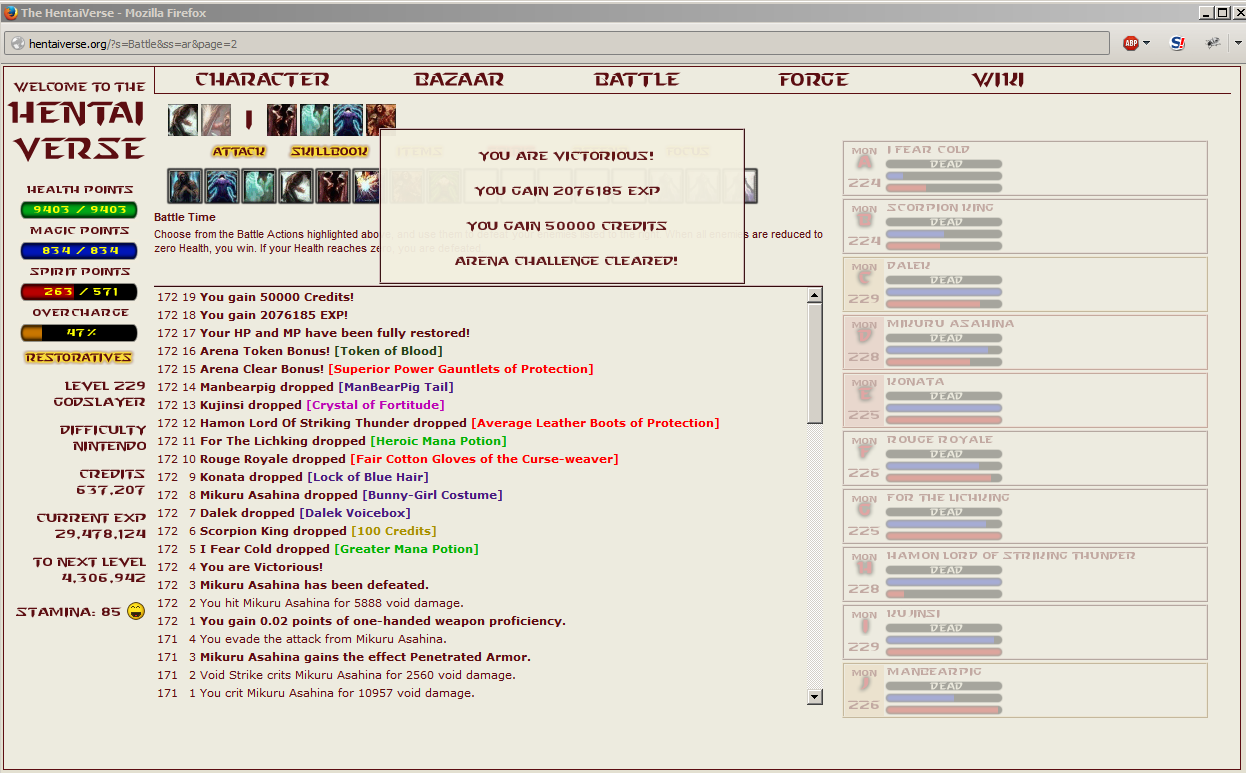Click the battle log scrollbar thumb
This screenshot has height=773, width=1246.
(x=814, y=363)
